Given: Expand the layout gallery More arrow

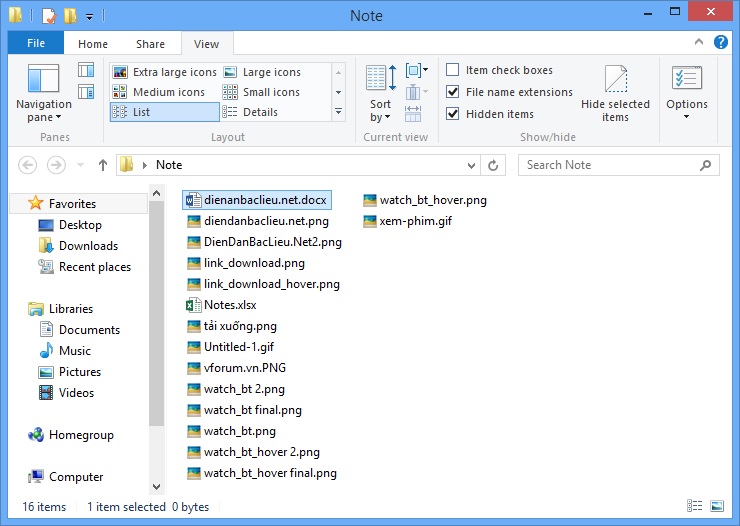Looking at the screenshot, I should (338, 112).
